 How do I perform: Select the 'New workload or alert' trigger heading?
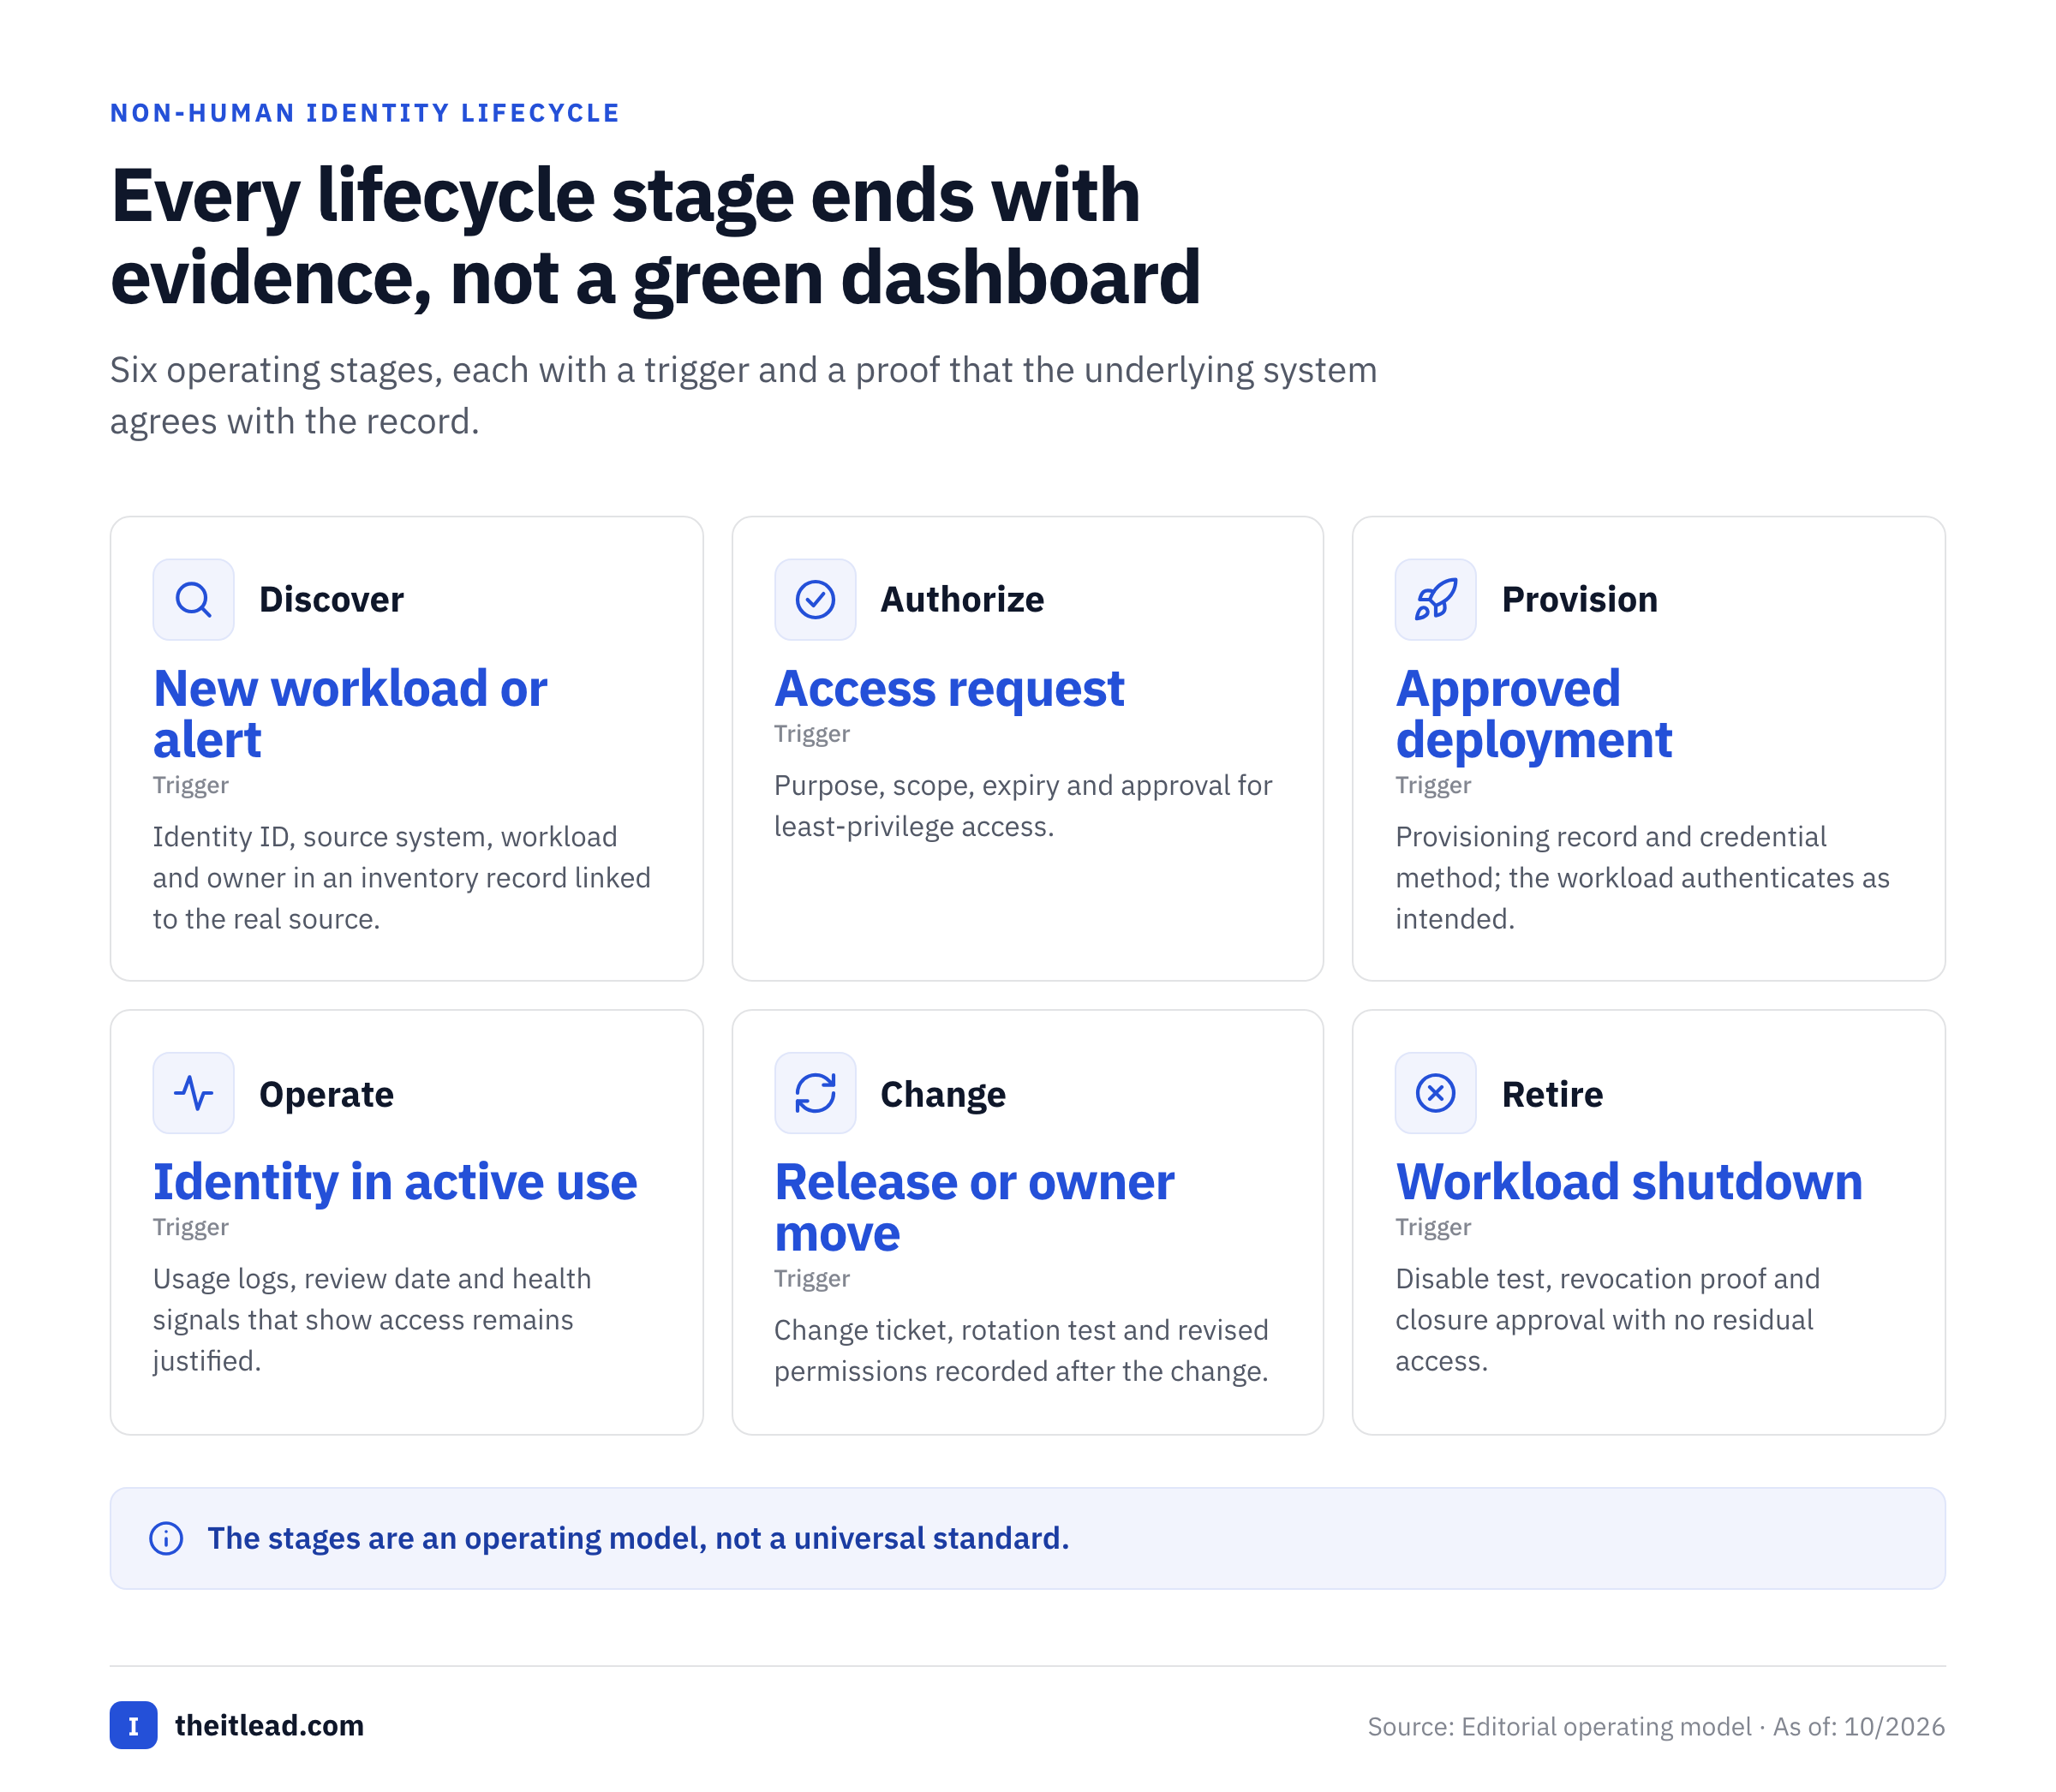click(x=350, y=714)
